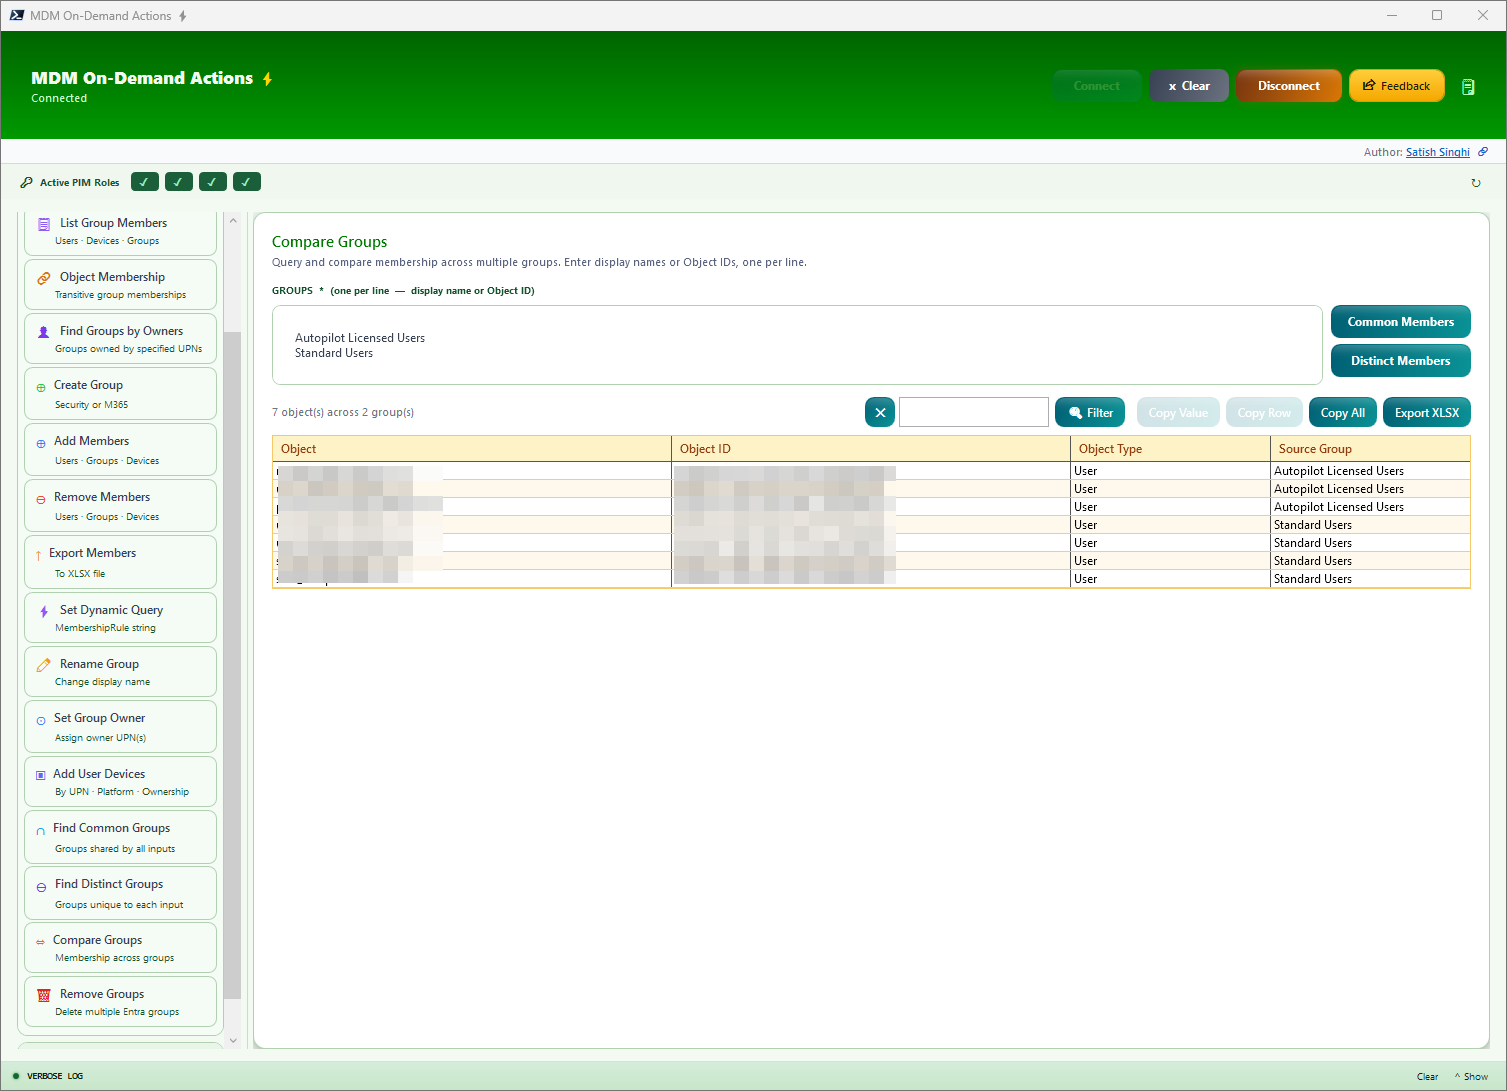Toggle the second Active PIM Roles checkmark
The image size is (1507, 1091).
(x=178, y=181)
